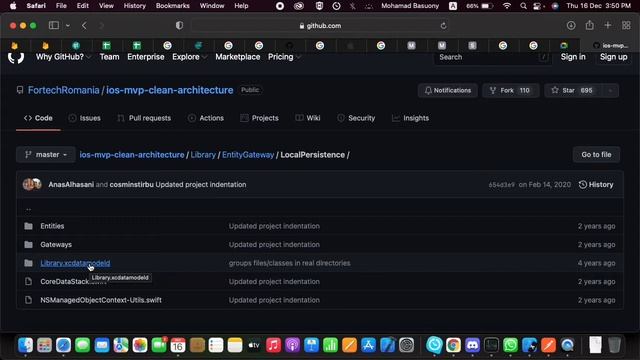This screenshot has width=640, height=360.
Task: Open the Apple menu
Action: point(13,6)
